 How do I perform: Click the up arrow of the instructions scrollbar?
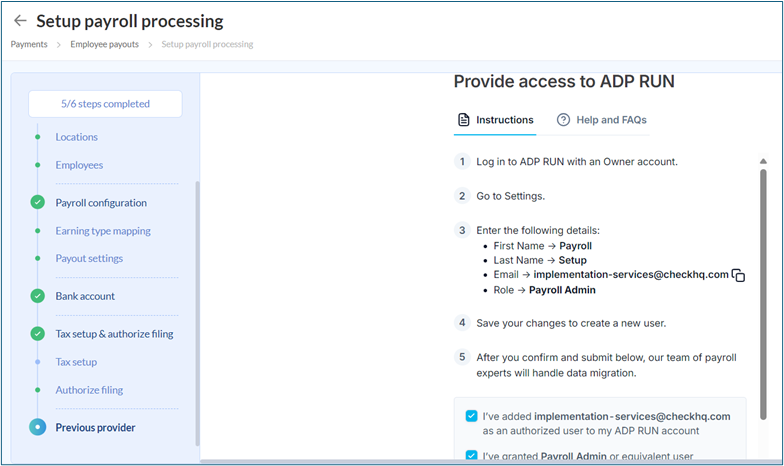point(763,161)
